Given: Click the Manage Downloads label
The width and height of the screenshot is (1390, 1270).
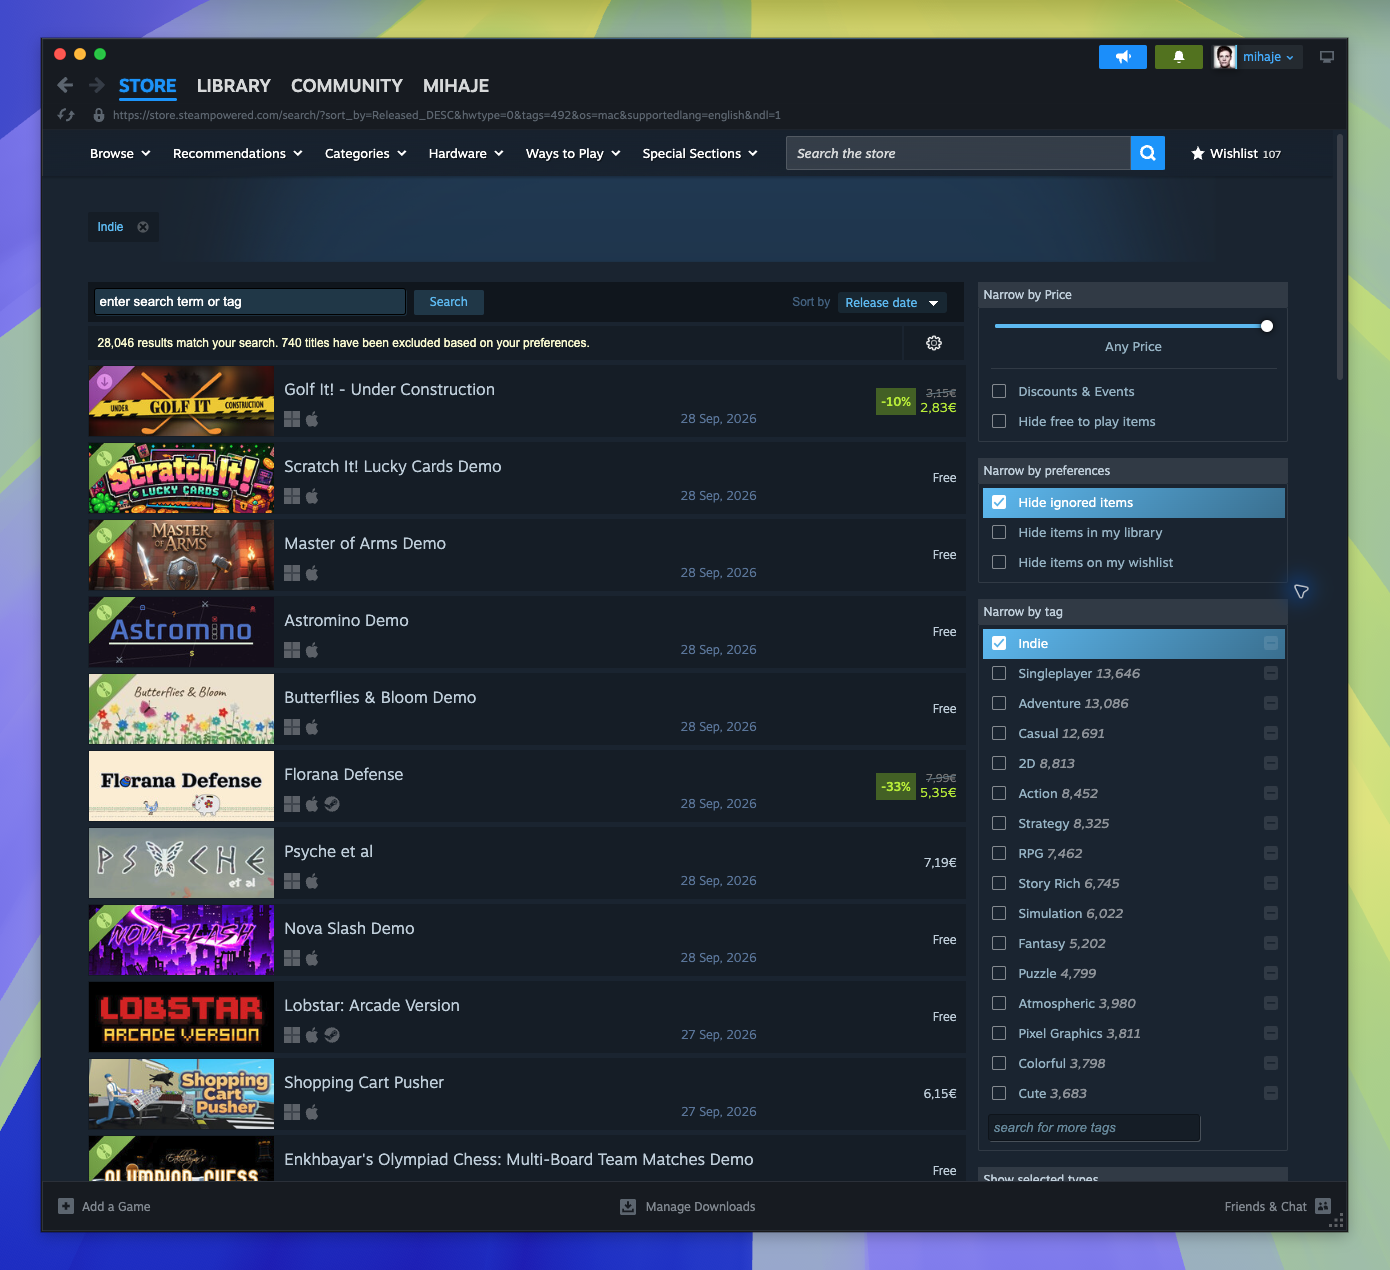Looking at the screenshot, I should [x=700, y=1207].
